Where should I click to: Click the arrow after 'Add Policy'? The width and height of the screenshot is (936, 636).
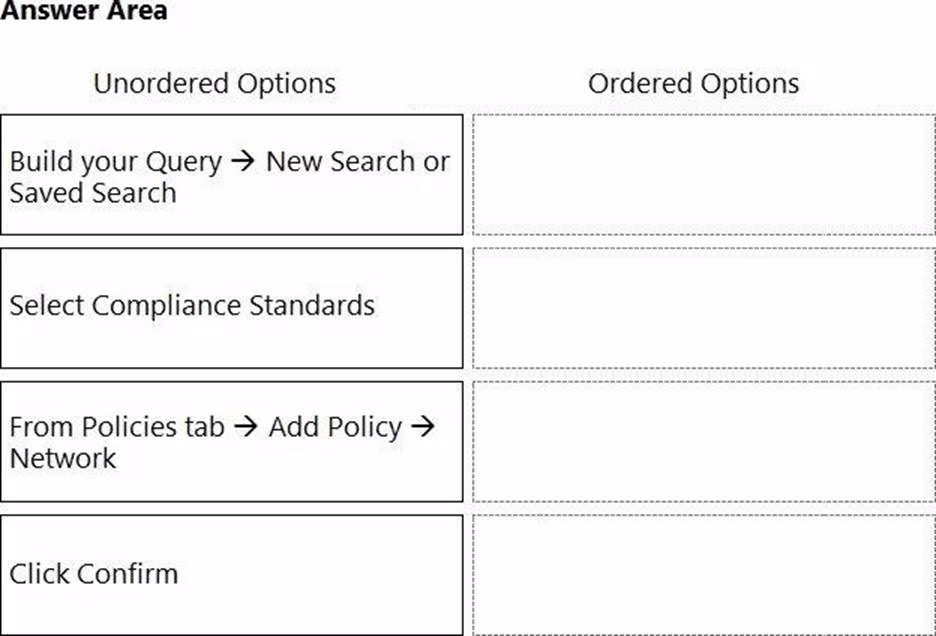(423, 427)
